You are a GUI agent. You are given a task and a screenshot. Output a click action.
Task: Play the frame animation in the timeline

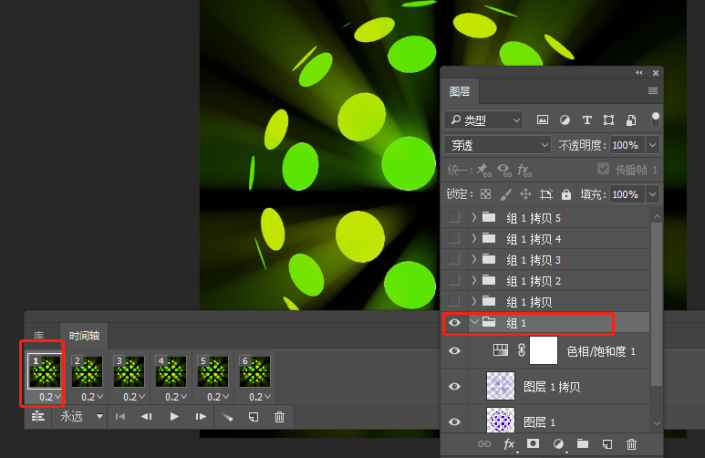pos(174,416)
